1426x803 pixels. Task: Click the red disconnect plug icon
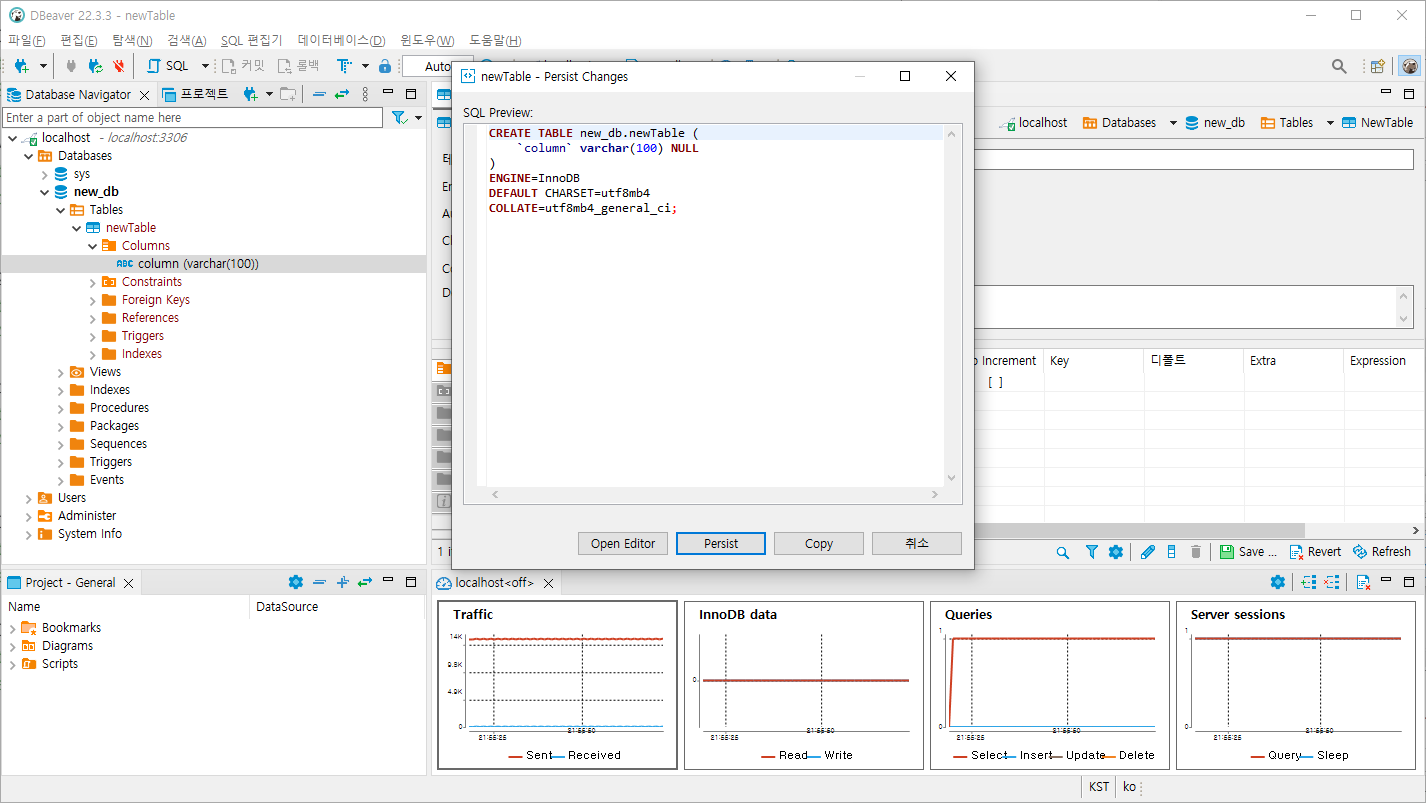119,66
